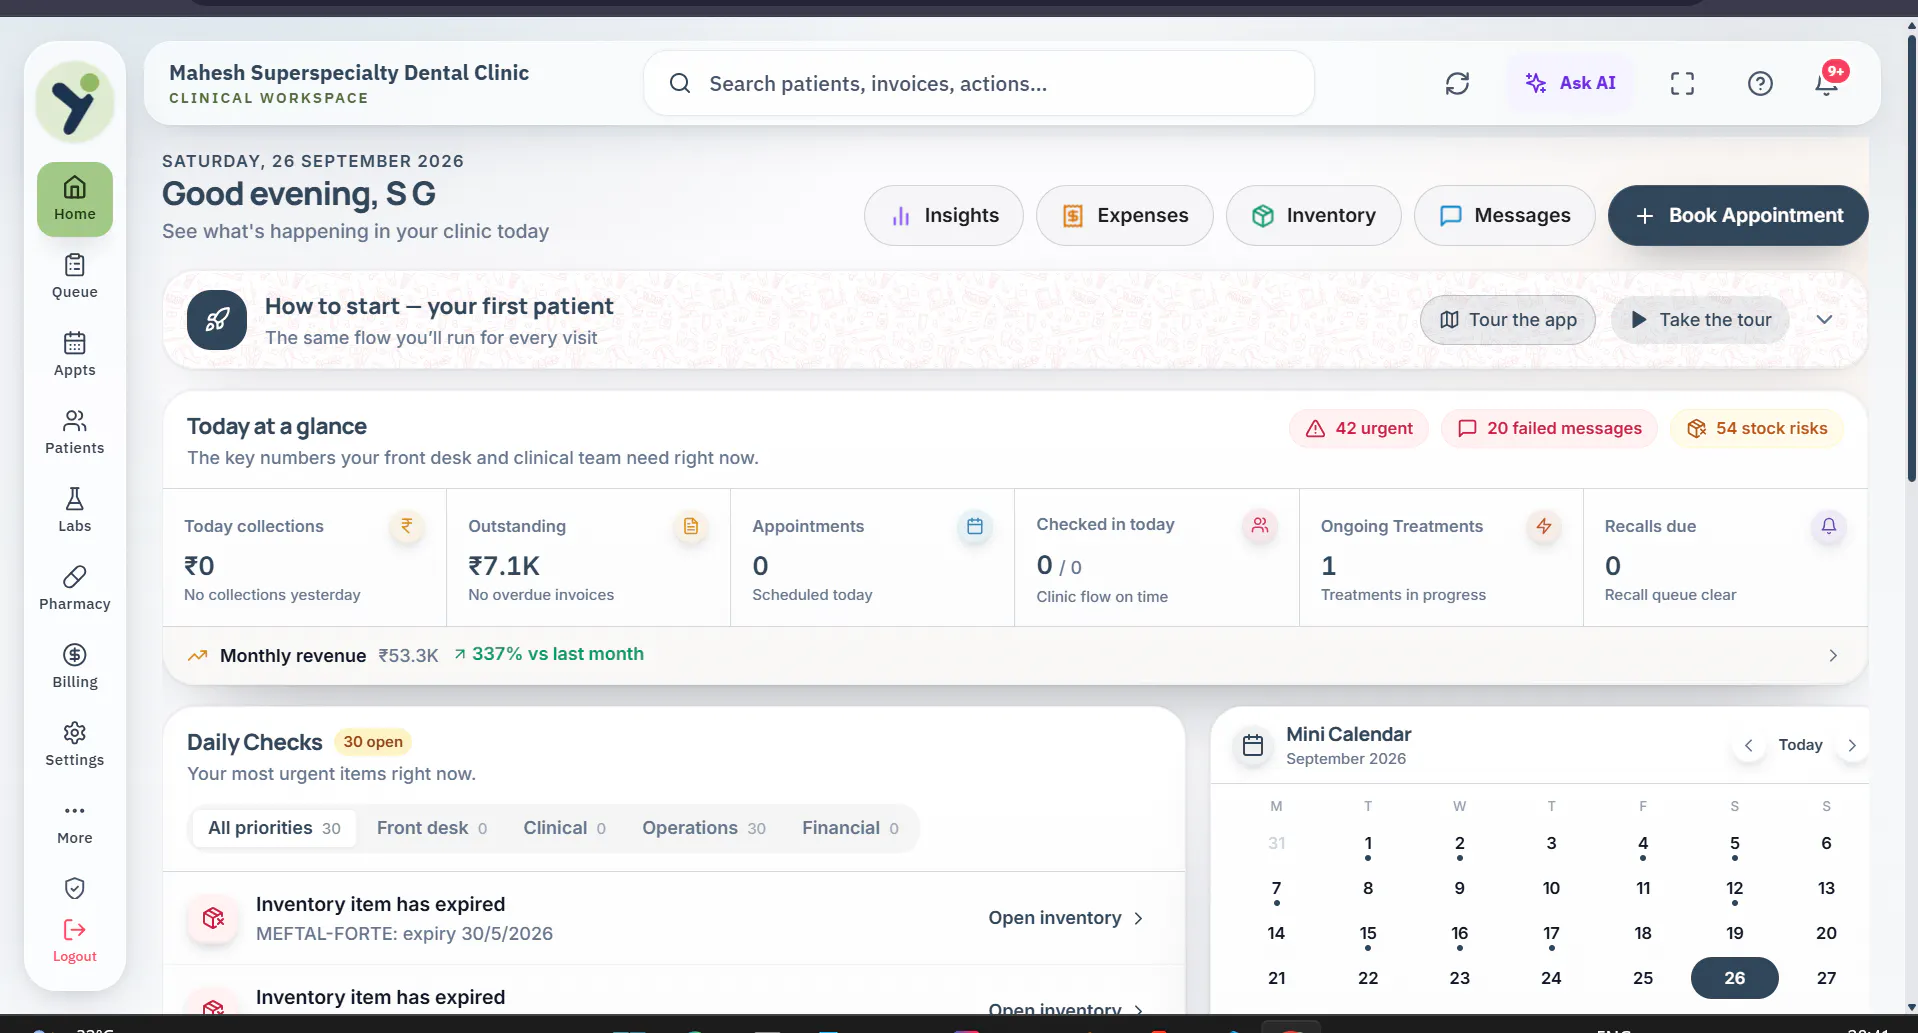Open Labs from the sidebar

(x=75, y=511)
